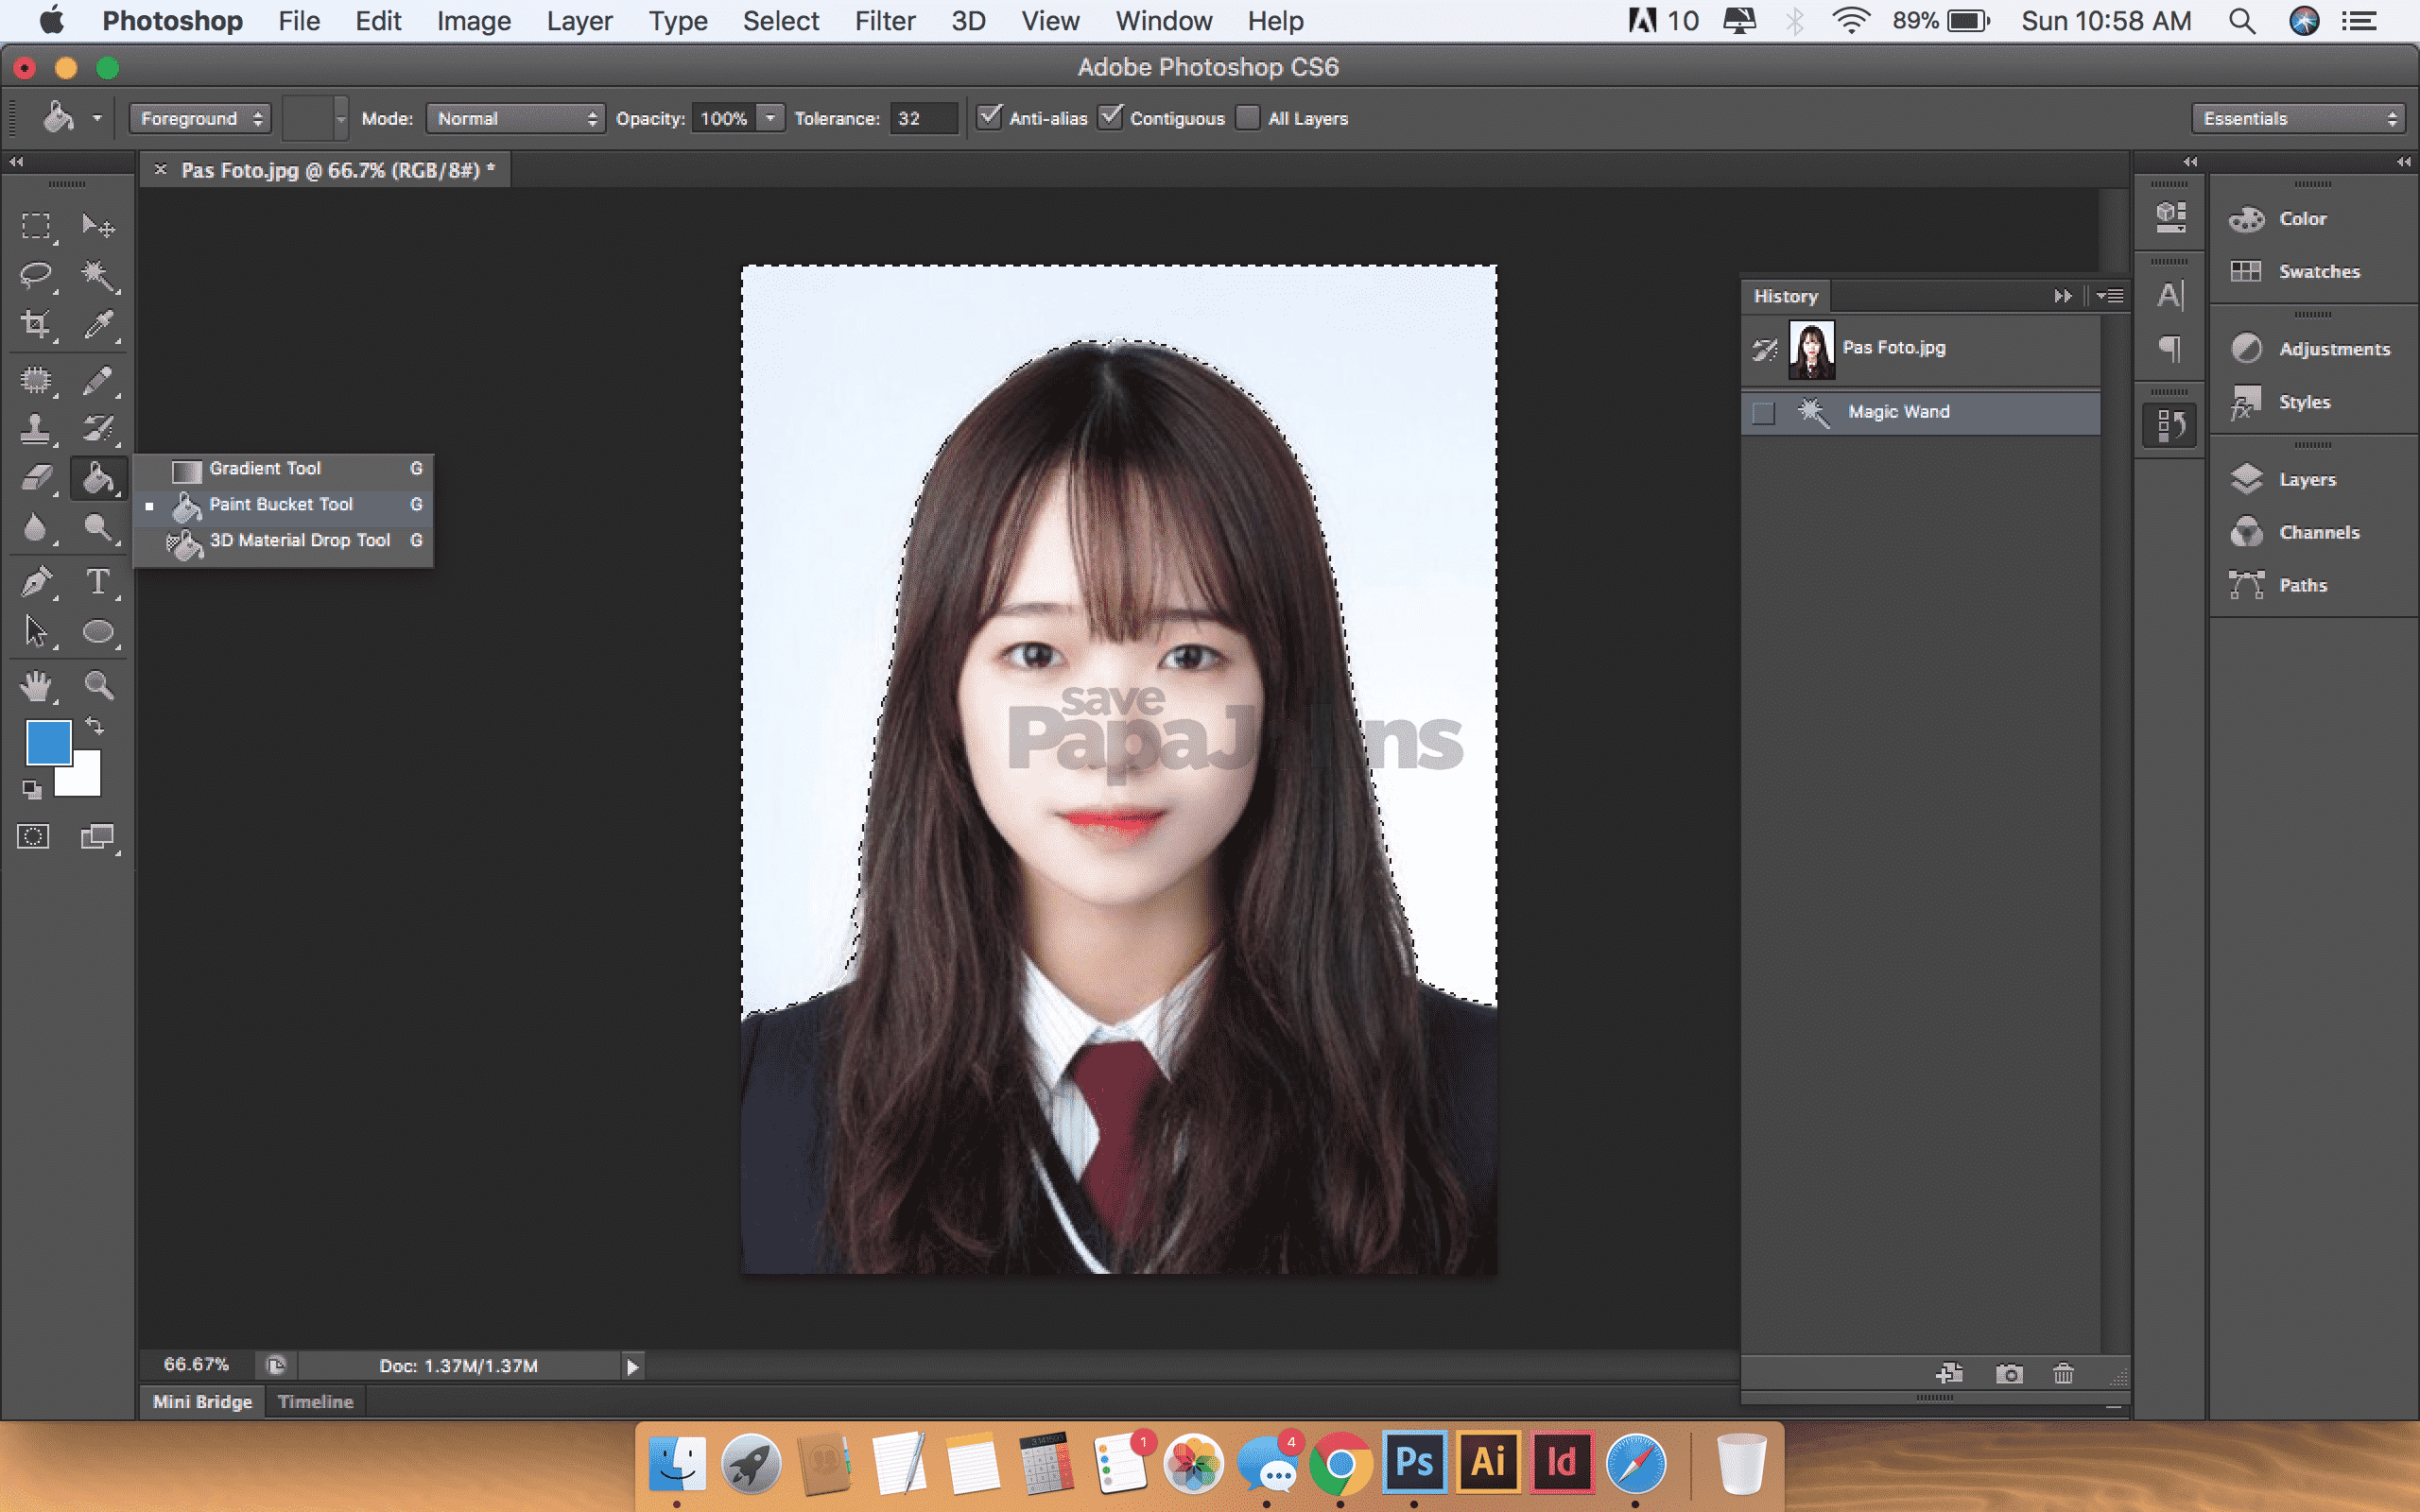Open the Essentials workspace dropdown
Image resolution: width=2420 pixels, height=1512 pixels.
pos(2298,118)
